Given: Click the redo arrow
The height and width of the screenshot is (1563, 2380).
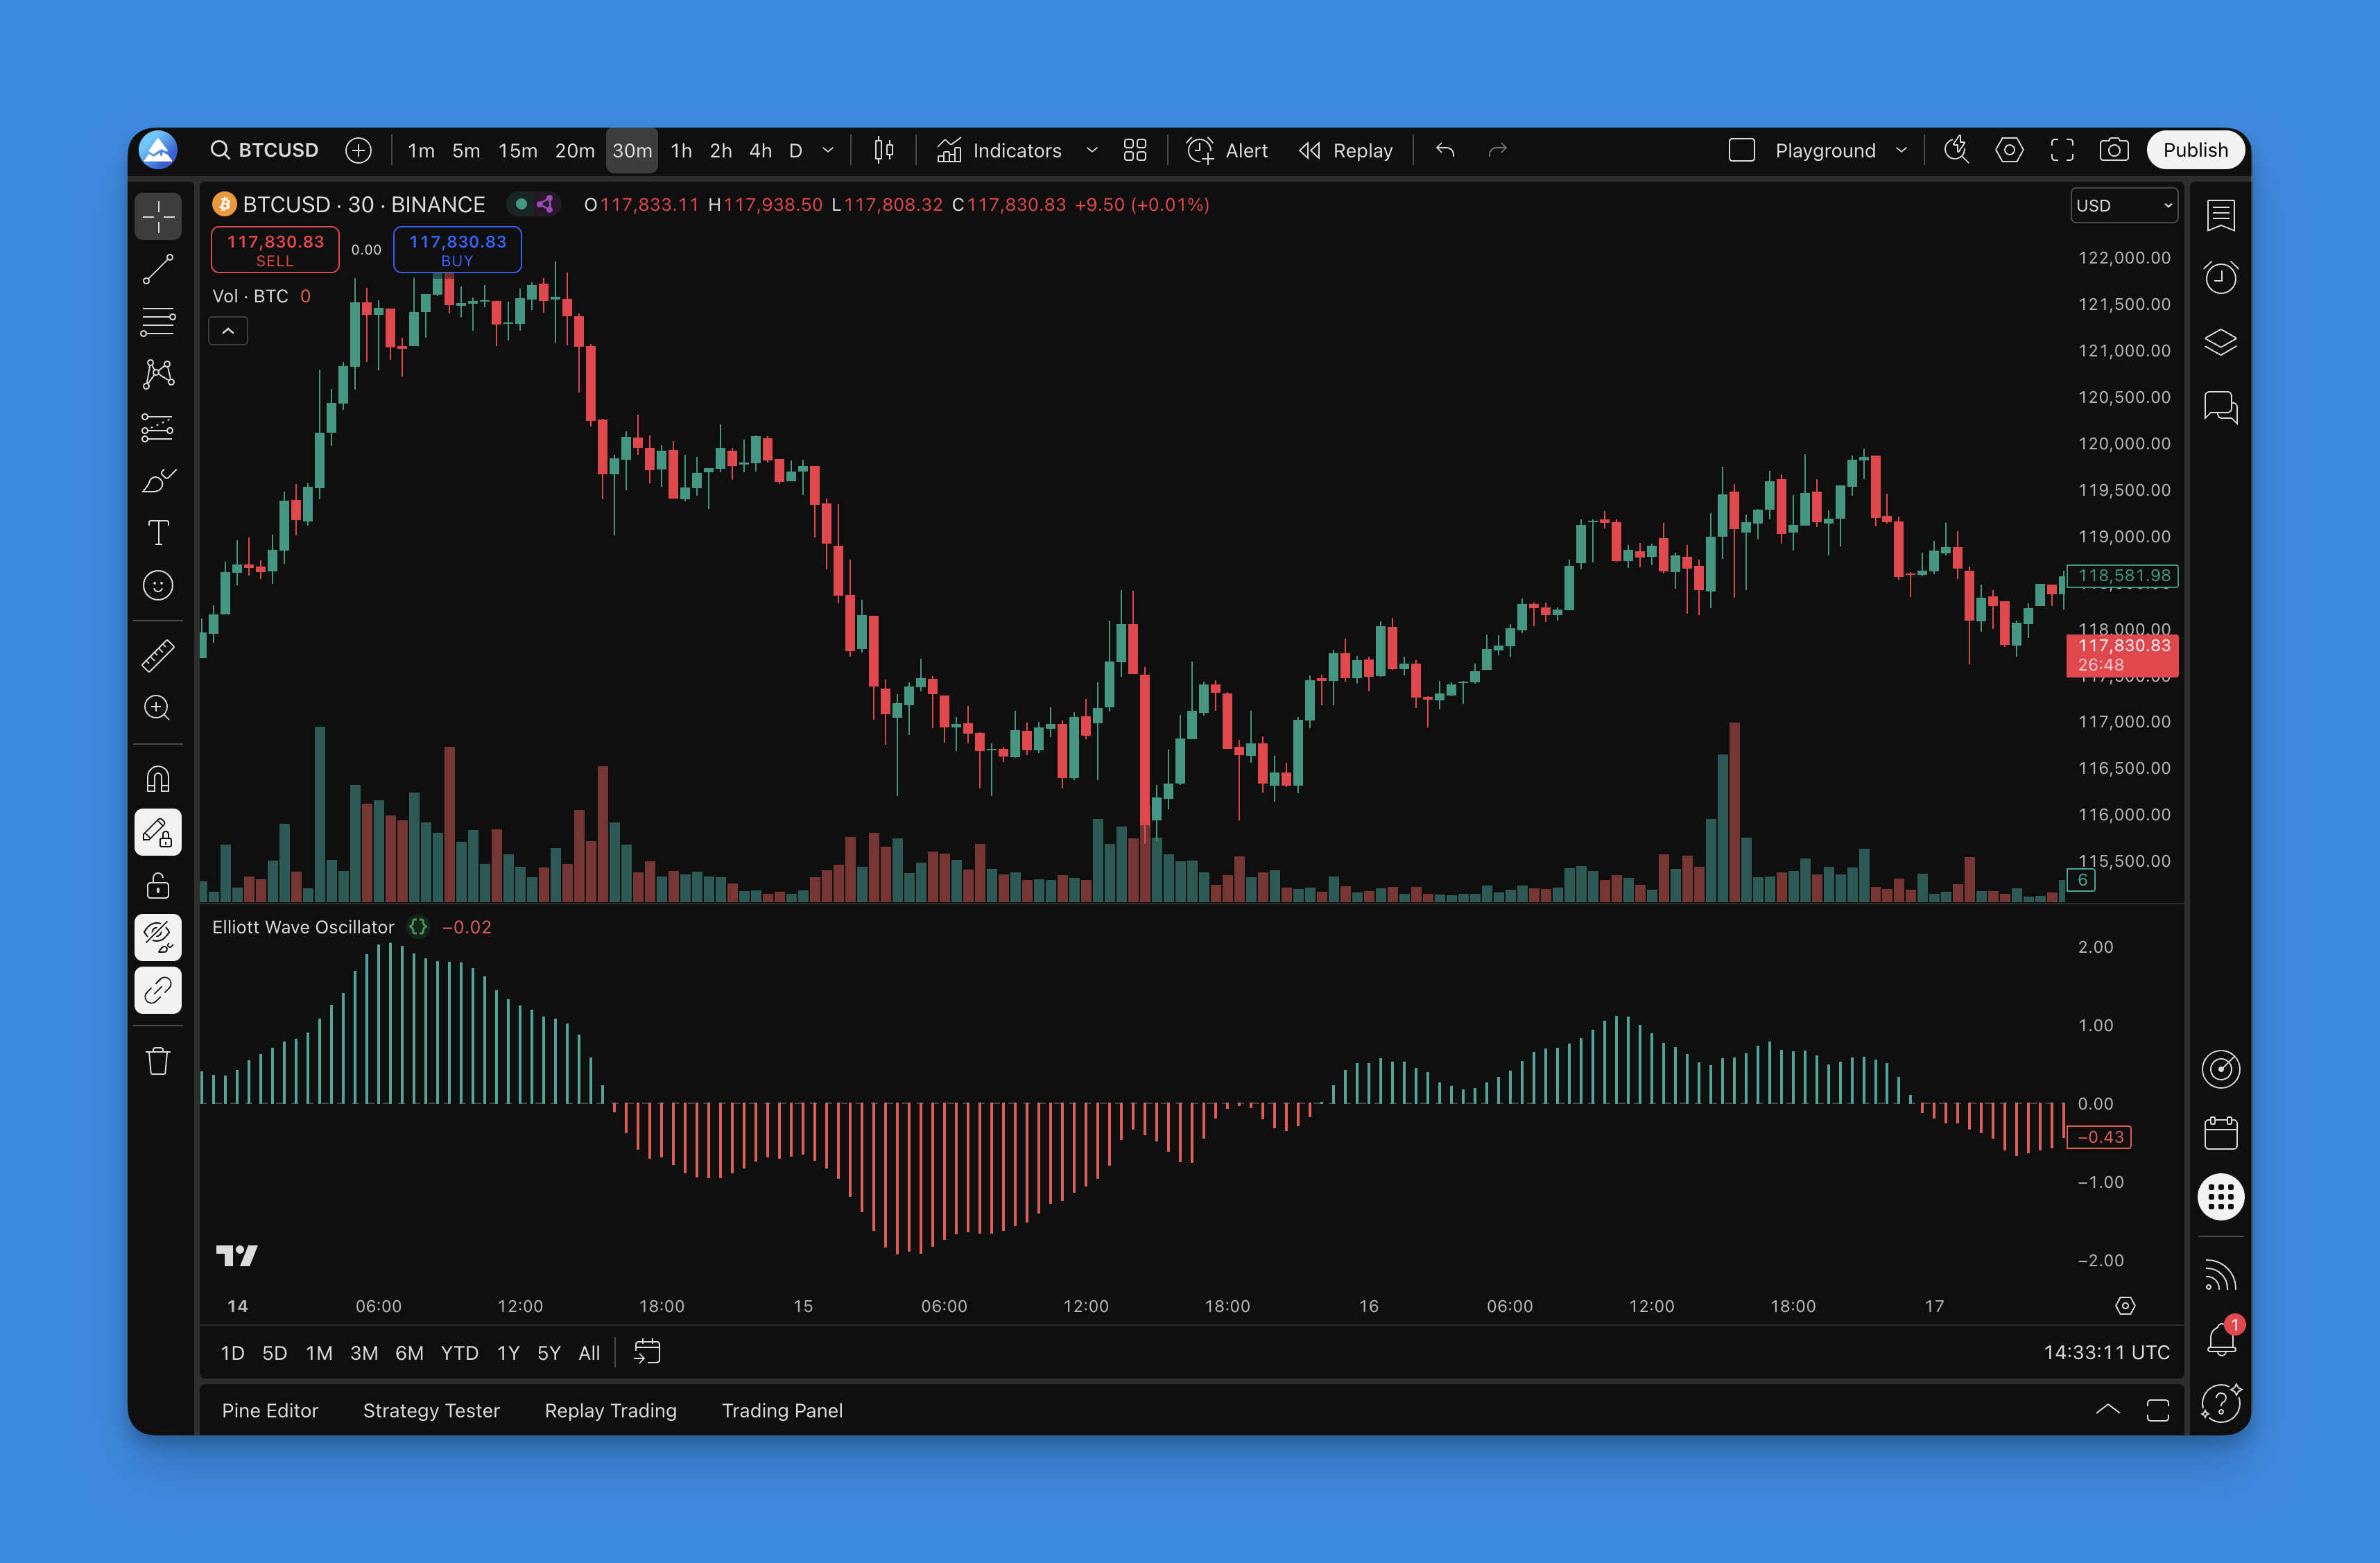Looking at the screenshot, I should point(1497,150).
